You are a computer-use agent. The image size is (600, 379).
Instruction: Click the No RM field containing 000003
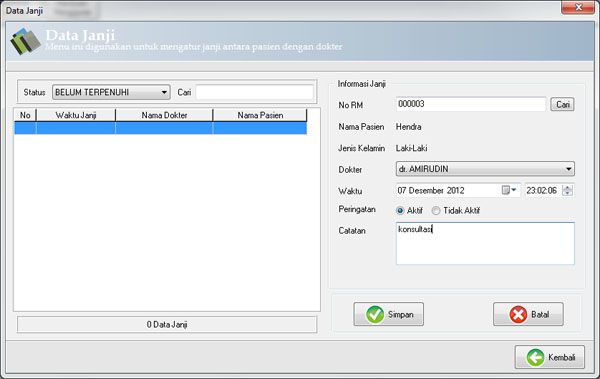click(x=471, y=104)
